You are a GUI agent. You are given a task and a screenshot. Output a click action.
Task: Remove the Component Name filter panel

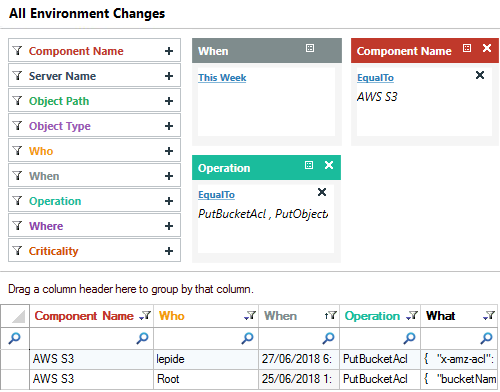(x=487, y=48)
